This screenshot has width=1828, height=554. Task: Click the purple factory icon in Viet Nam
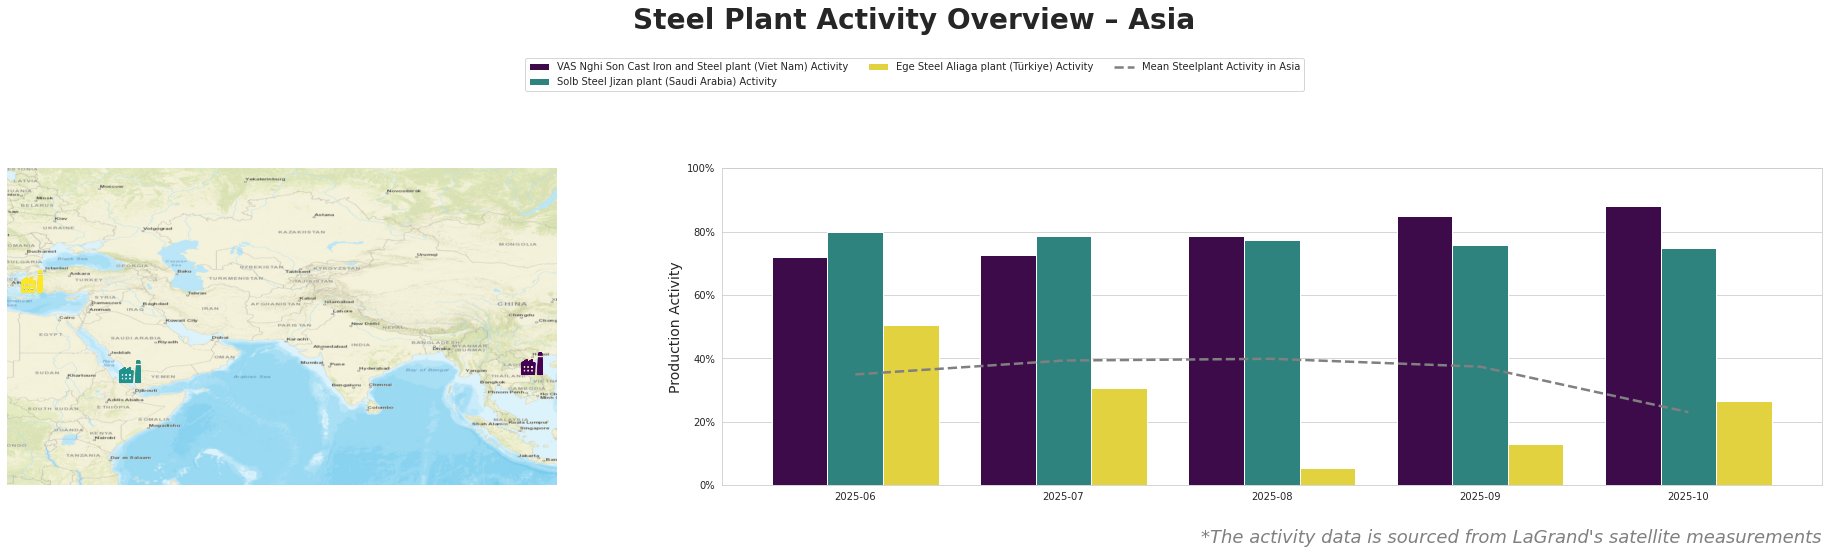(x=532, y=365)
